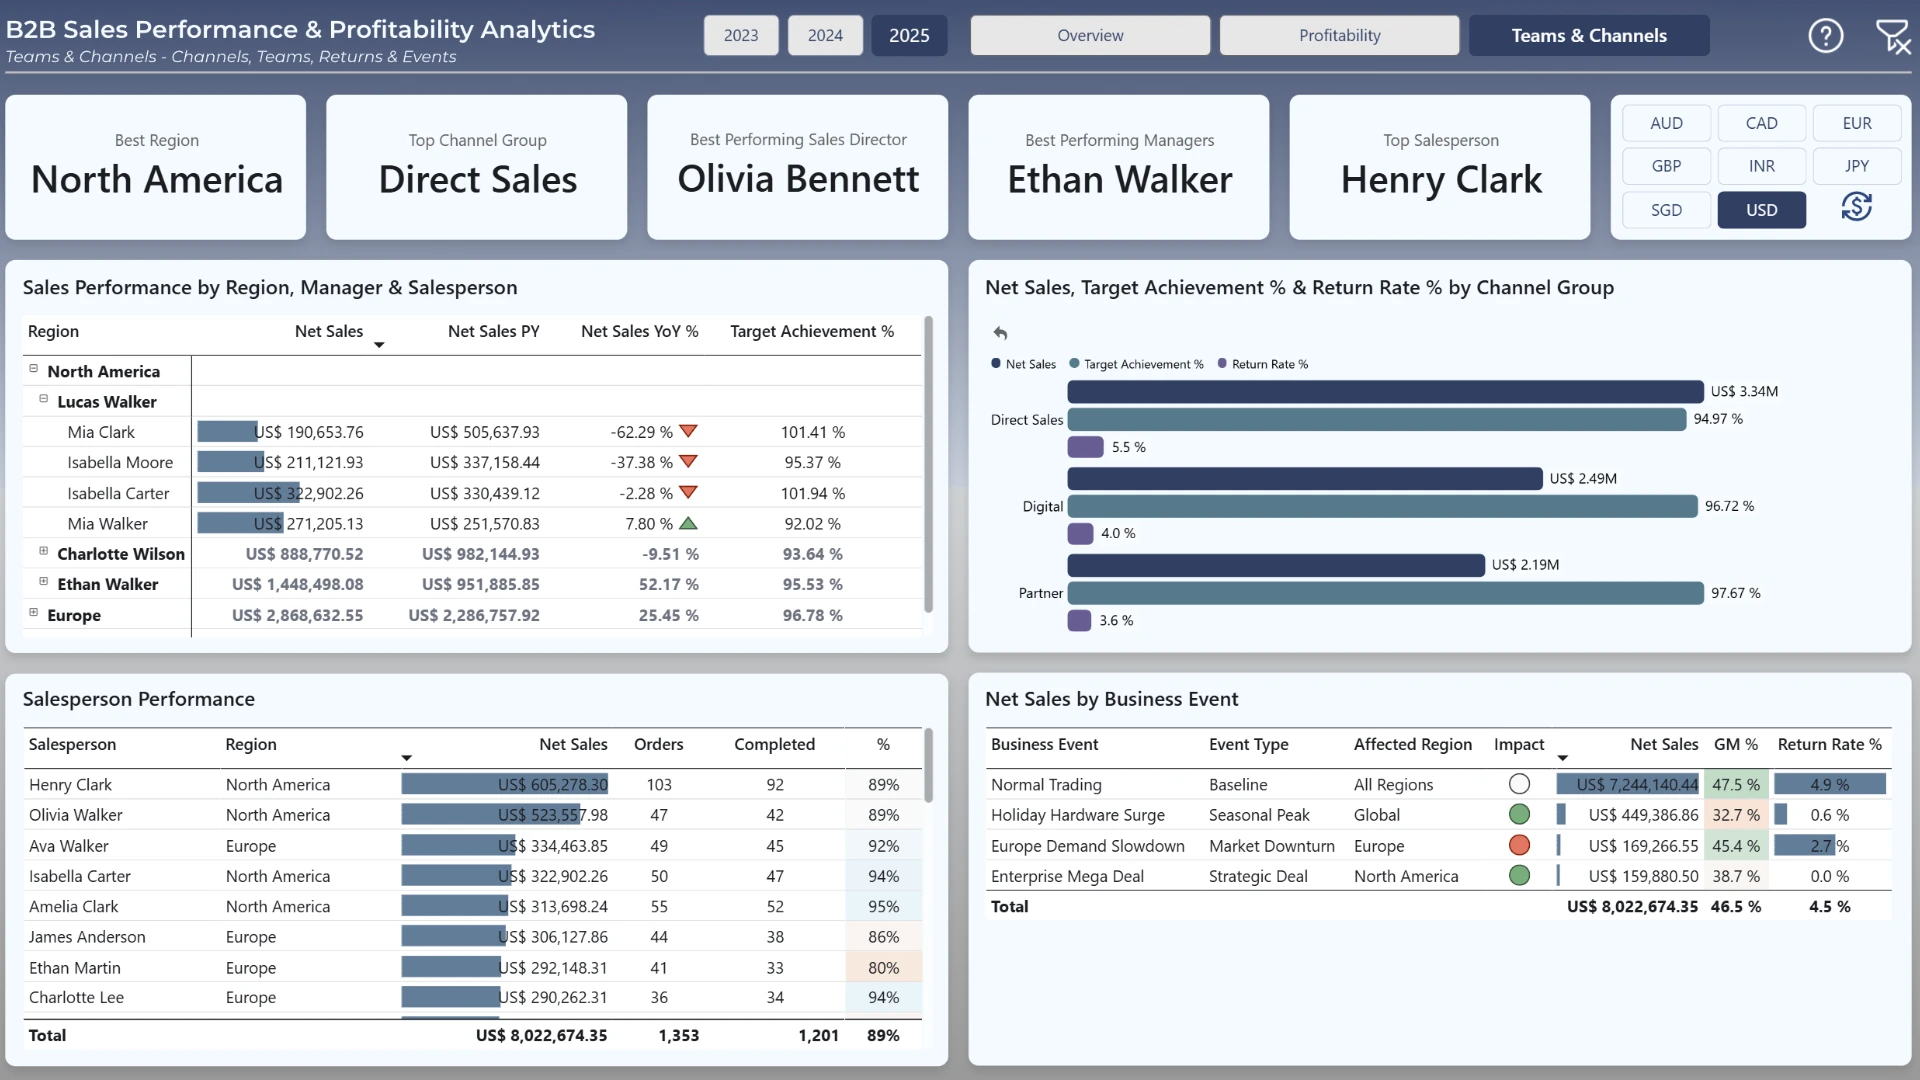The width and height of the screenshot is (1920, 1080).
Task: Sort by Target Achievement % column header
Action: tap(812, 331)
